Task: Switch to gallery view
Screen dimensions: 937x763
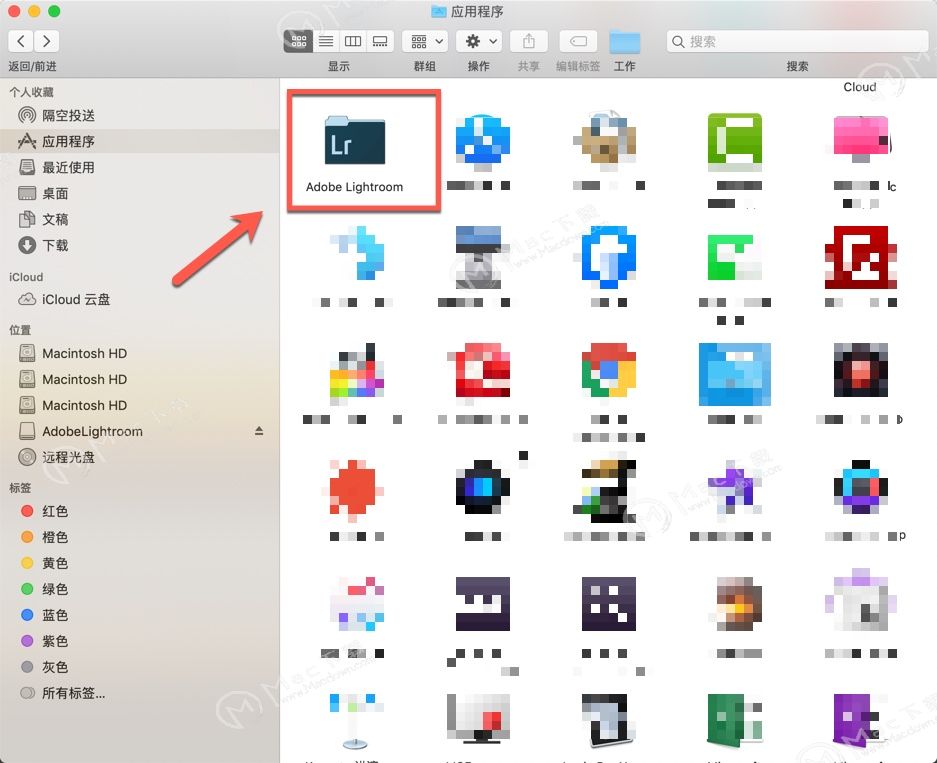Action: [380, 41]
